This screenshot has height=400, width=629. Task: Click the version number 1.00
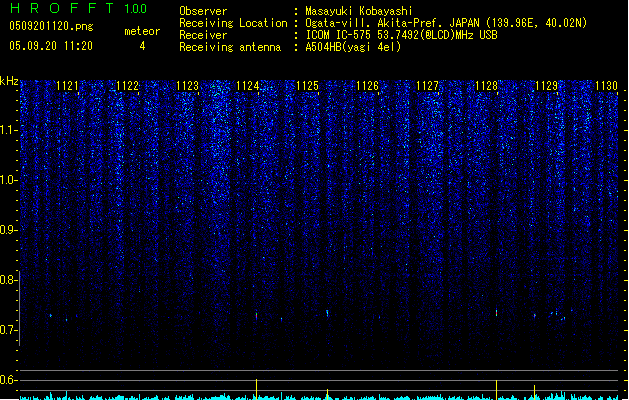click(136, 9)
